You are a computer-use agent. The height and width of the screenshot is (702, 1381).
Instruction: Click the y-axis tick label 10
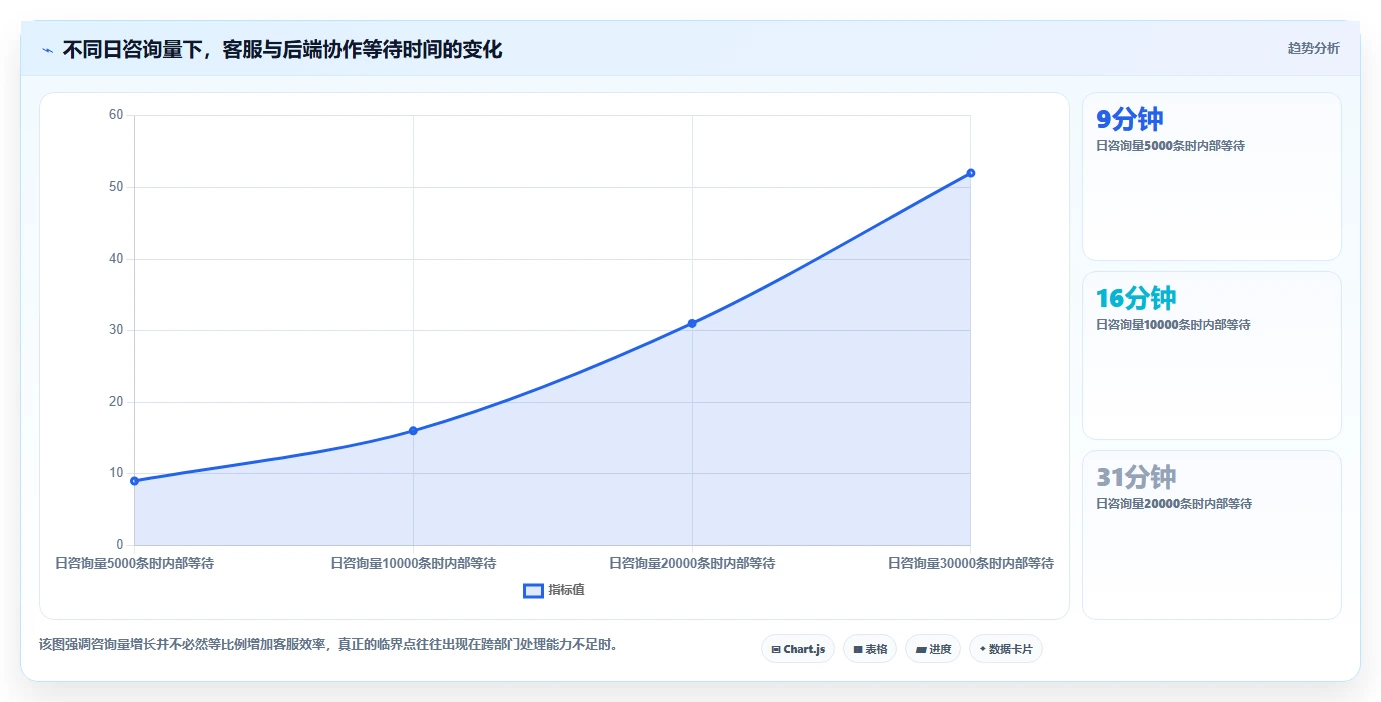coord(116,473)
